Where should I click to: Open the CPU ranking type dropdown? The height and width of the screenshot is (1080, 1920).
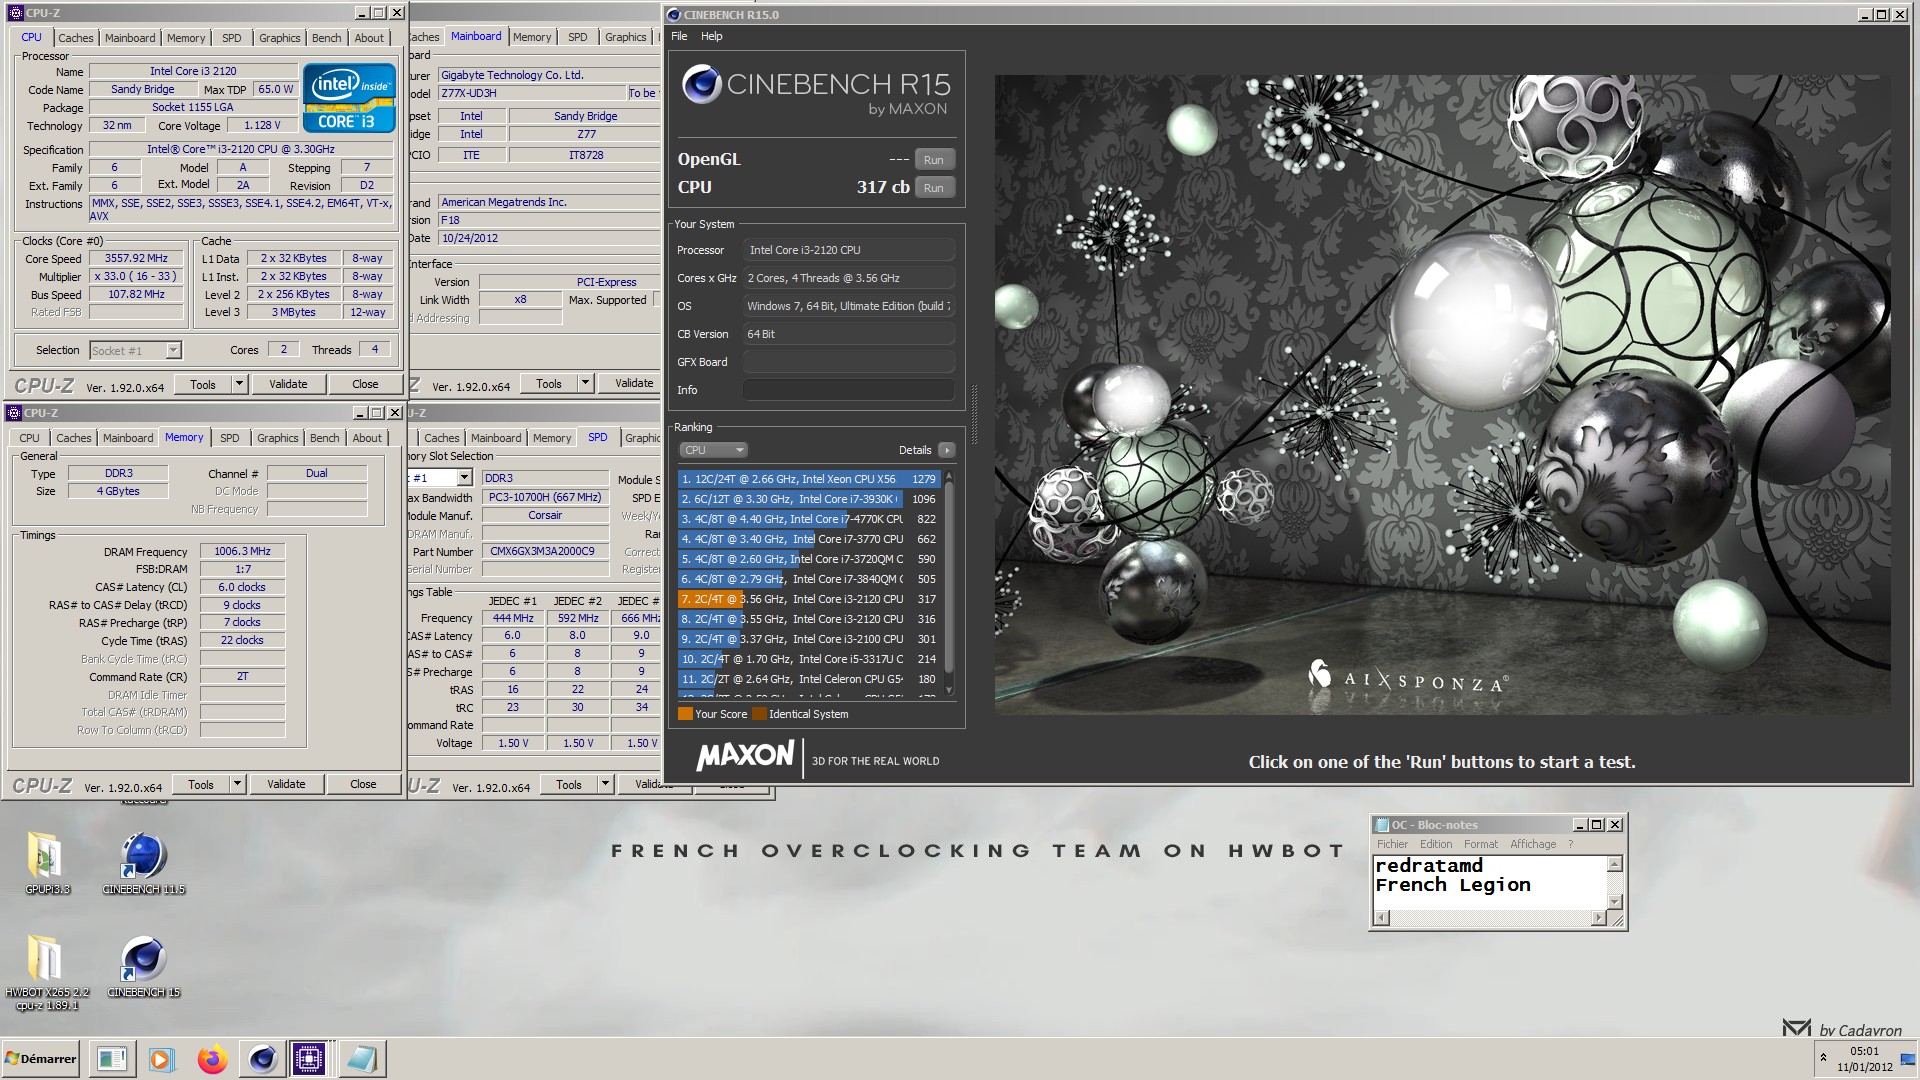pos(713,450)
